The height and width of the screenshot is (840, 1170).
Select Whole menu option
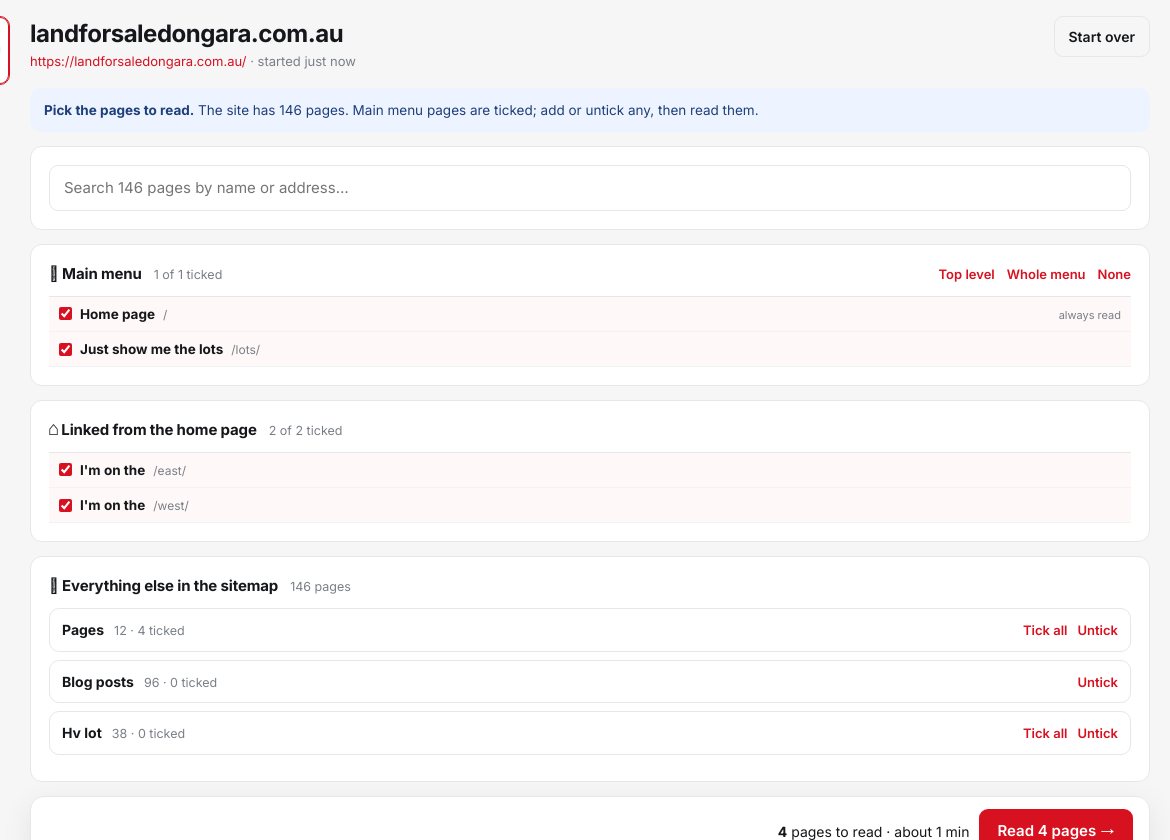click(1045, 275)
